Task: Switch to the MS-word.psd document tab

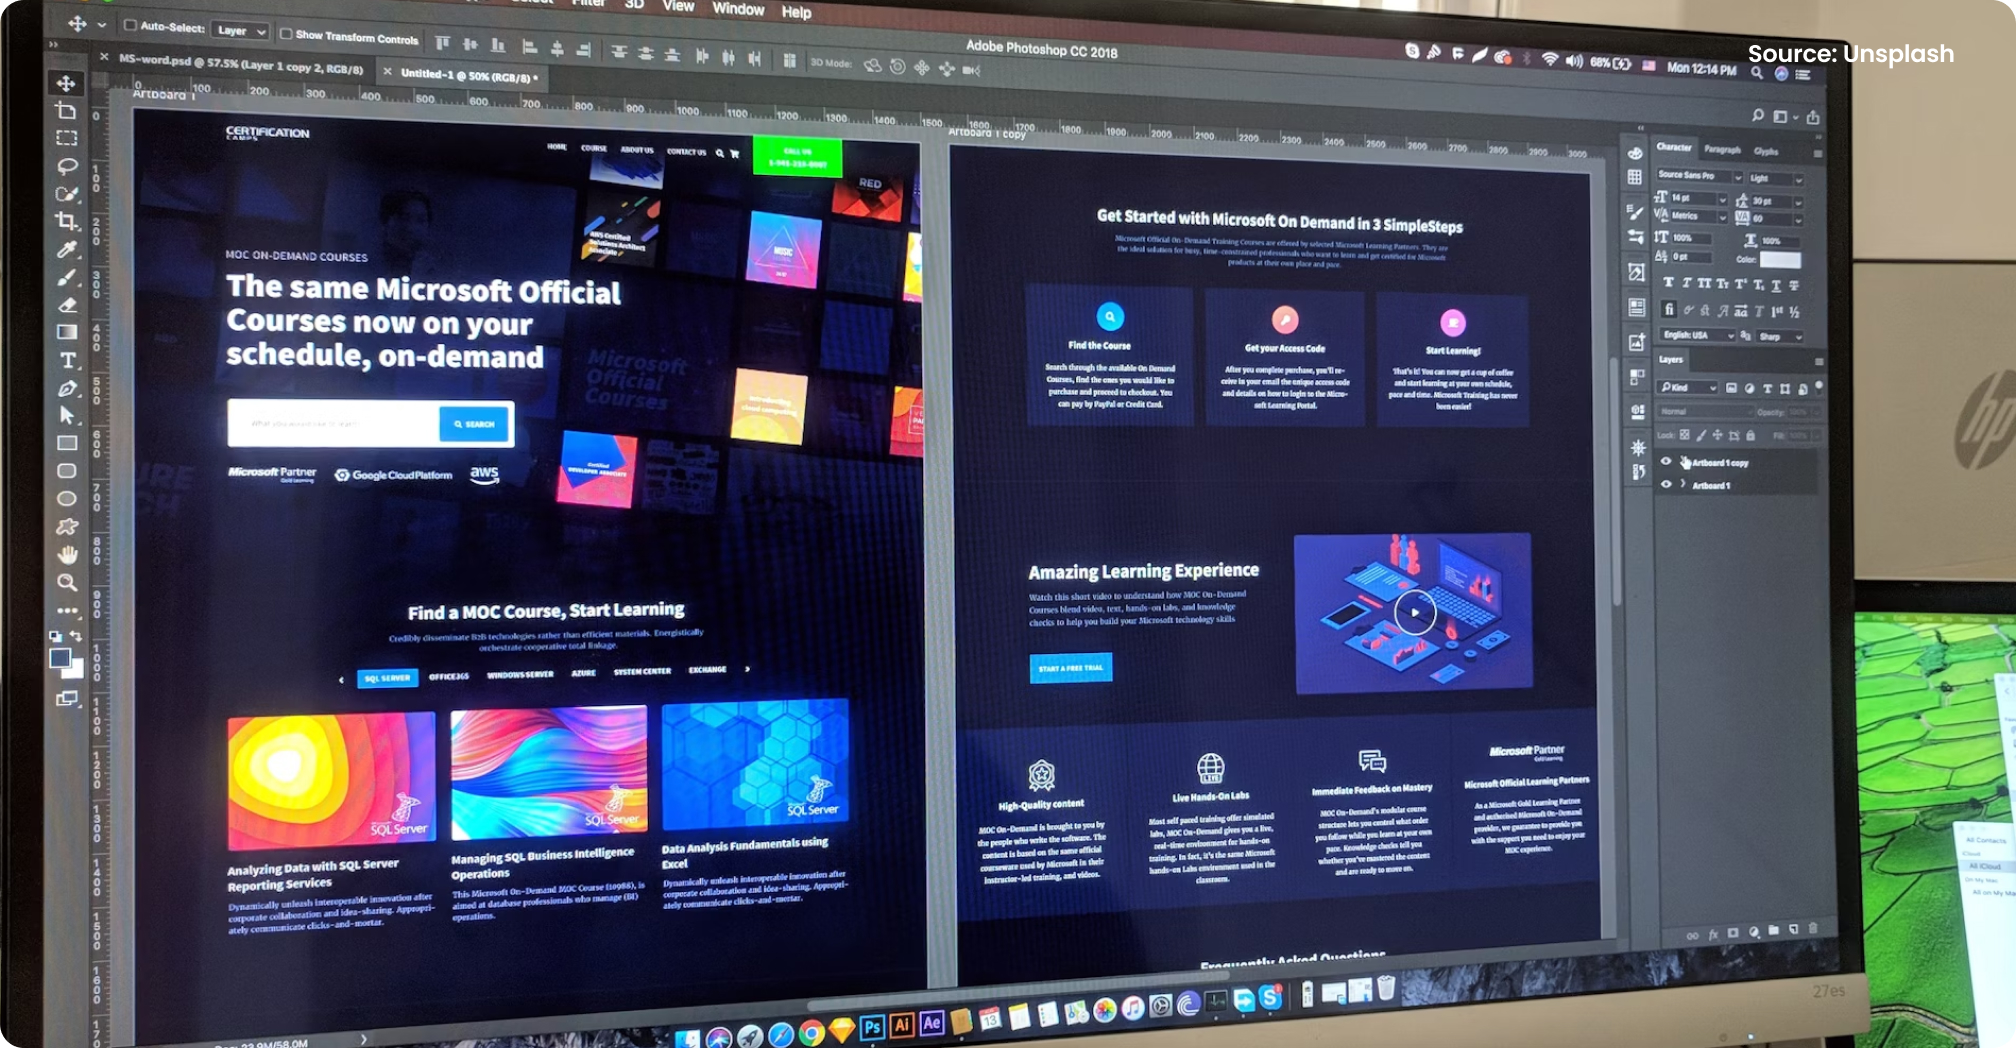Action: click(240, 63)
